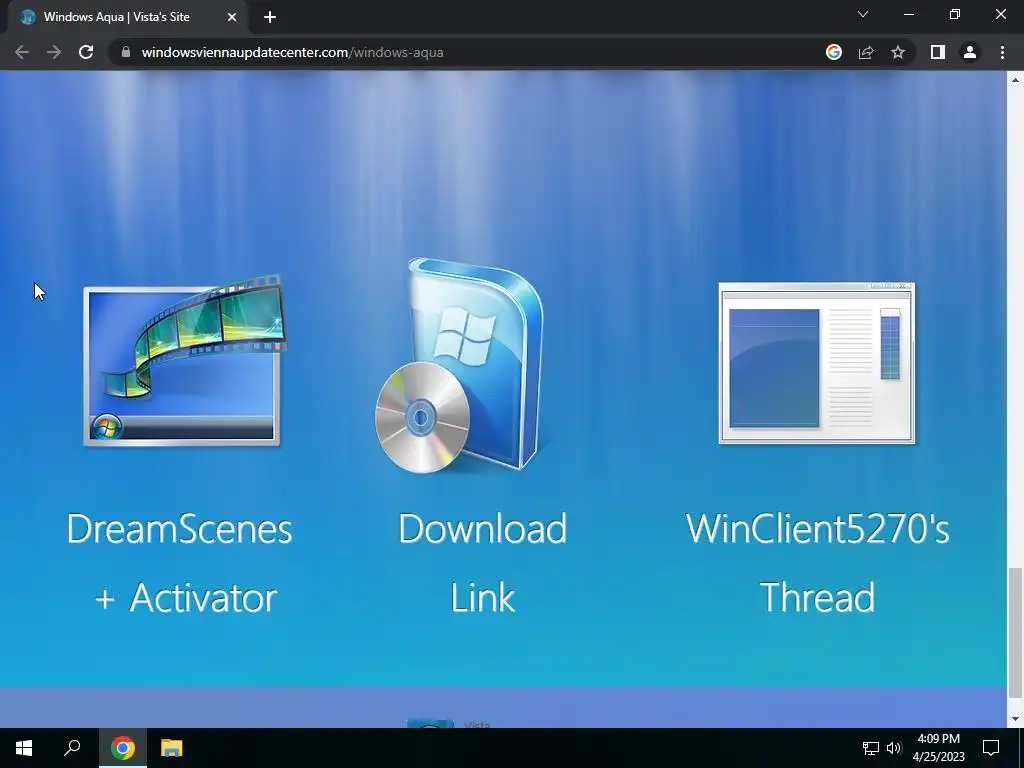Minimize the Chrome window
This screenshot has height=768, width=1024.
coord(909,14)
